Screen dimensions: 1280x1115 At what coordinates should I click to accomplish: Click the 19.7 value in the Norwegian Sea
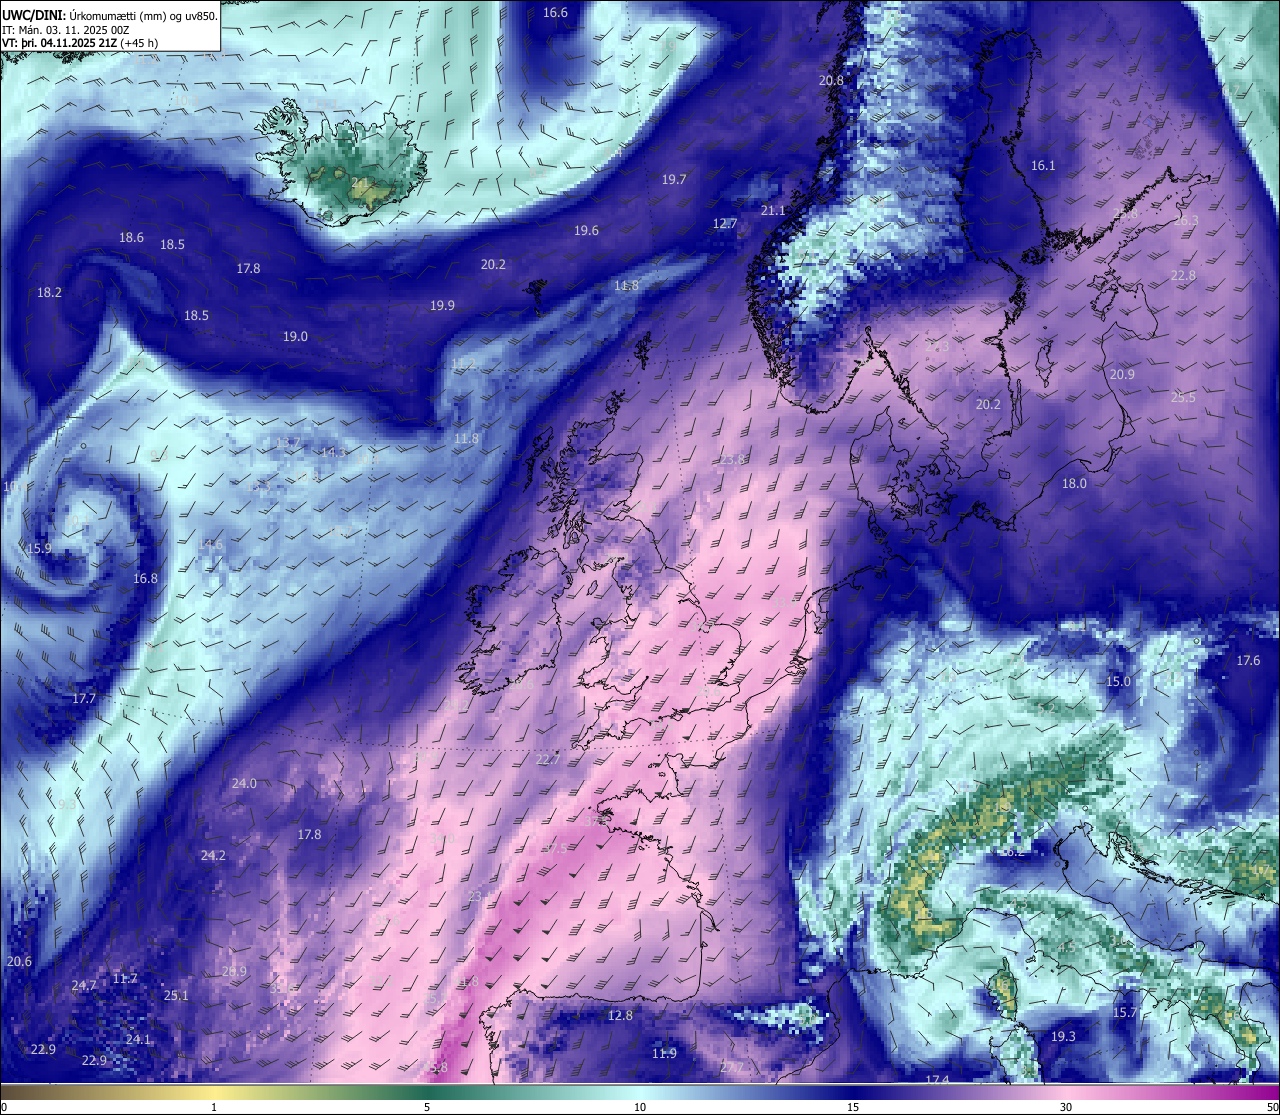(674, 179)
